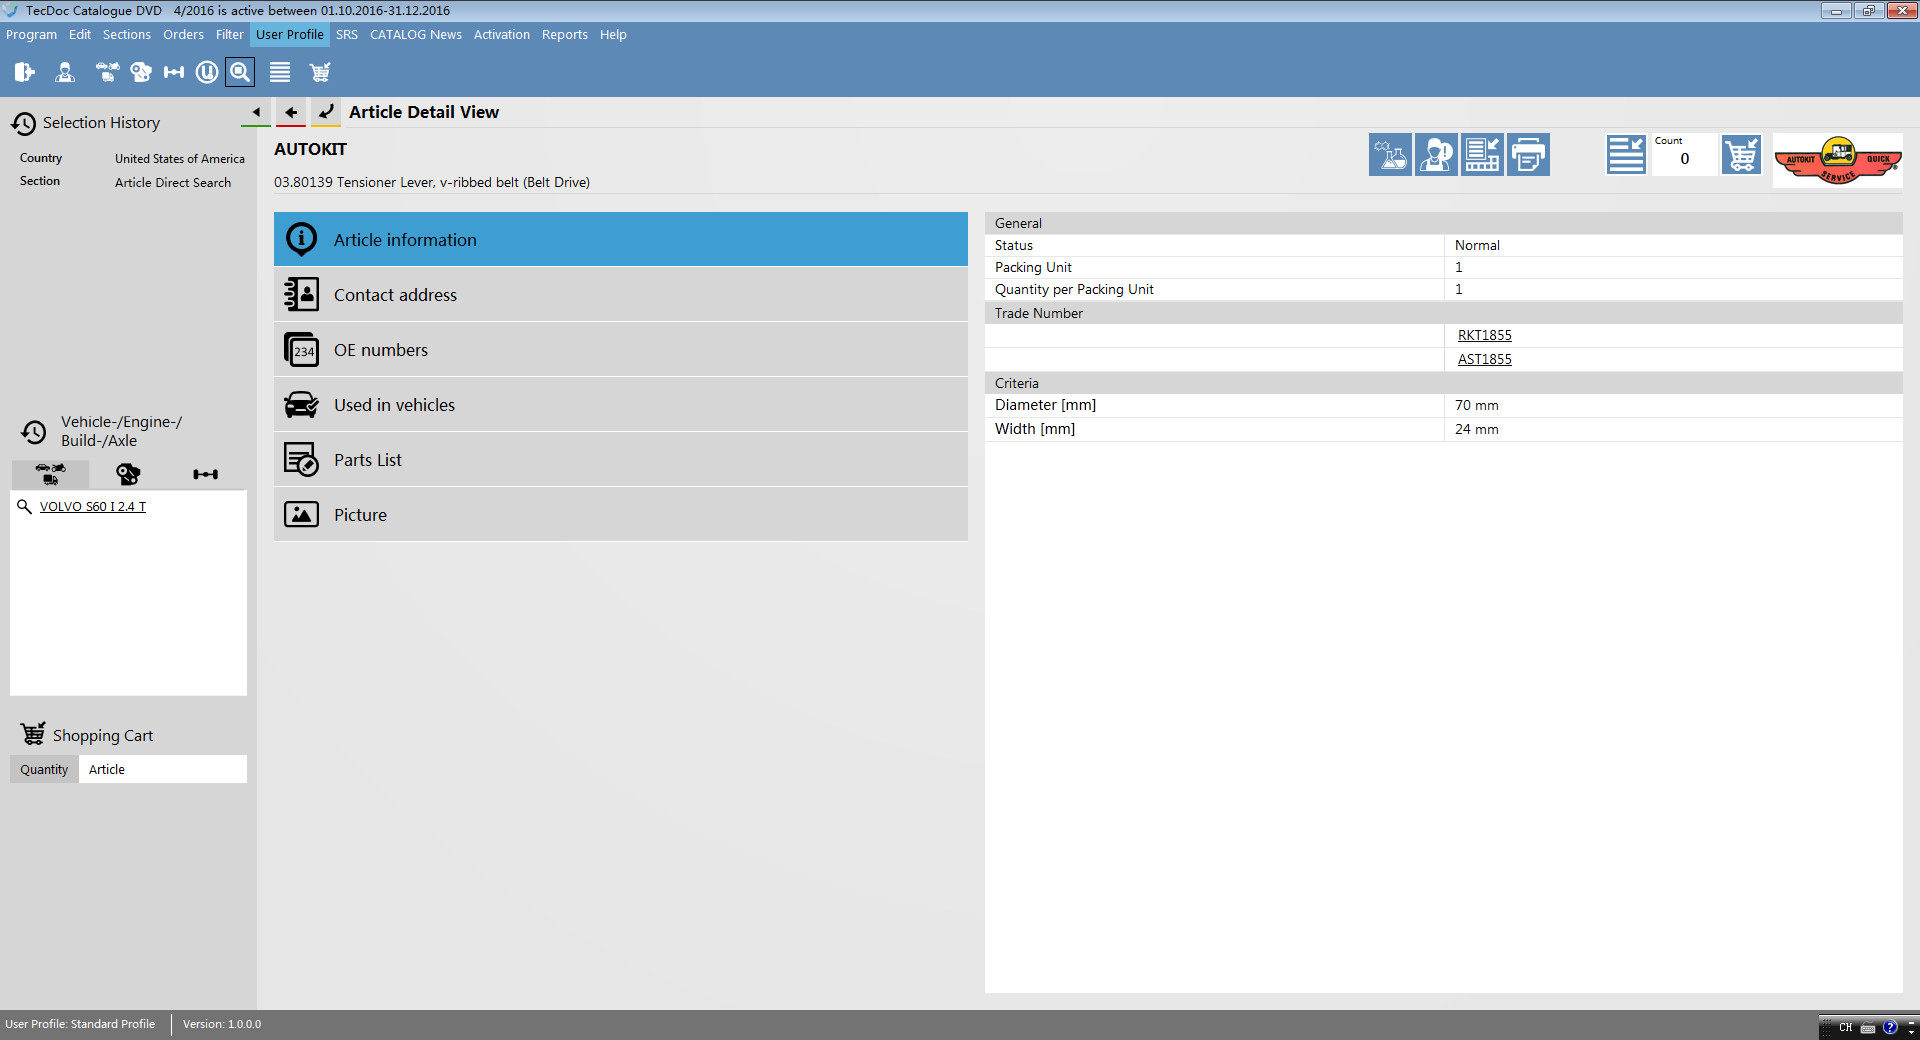This screenshot has height=1040, width=1920.
Task: Click the curved return arrow button
Action: click(x=326, y=112)
